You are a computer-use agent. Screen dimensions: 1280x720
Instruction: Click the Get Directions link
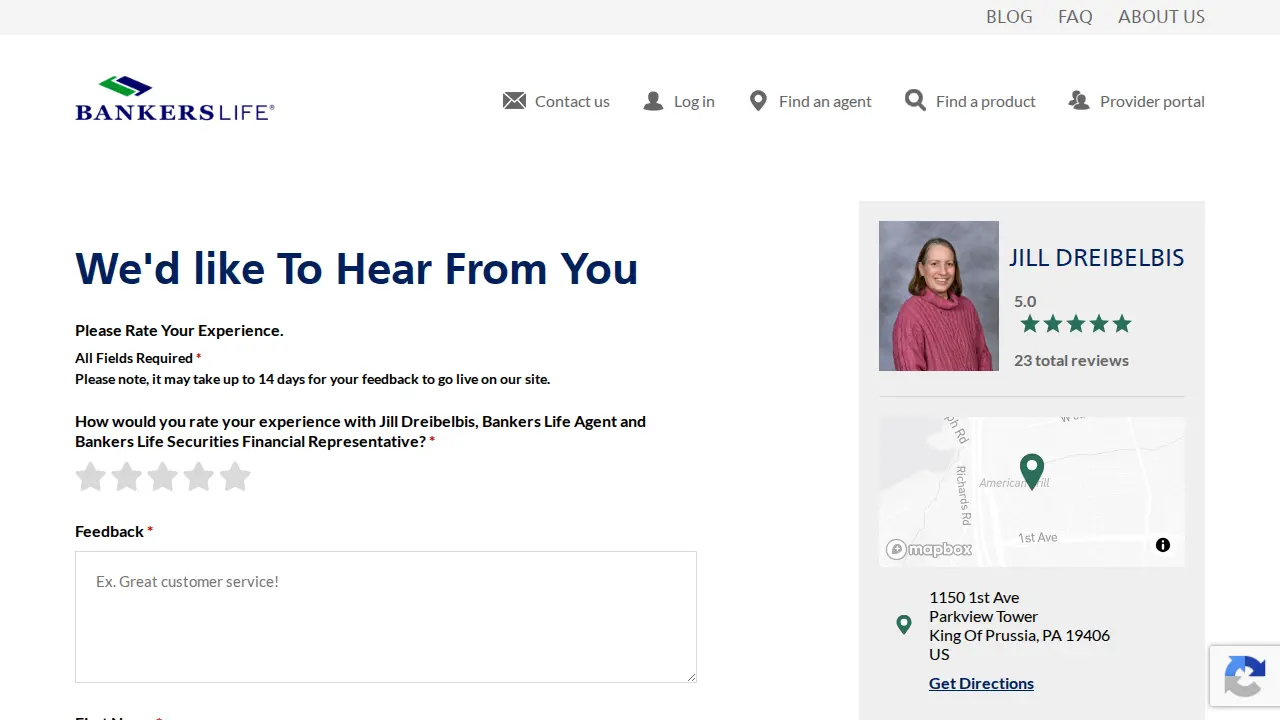pyautogui.click(x=981, y=683)
